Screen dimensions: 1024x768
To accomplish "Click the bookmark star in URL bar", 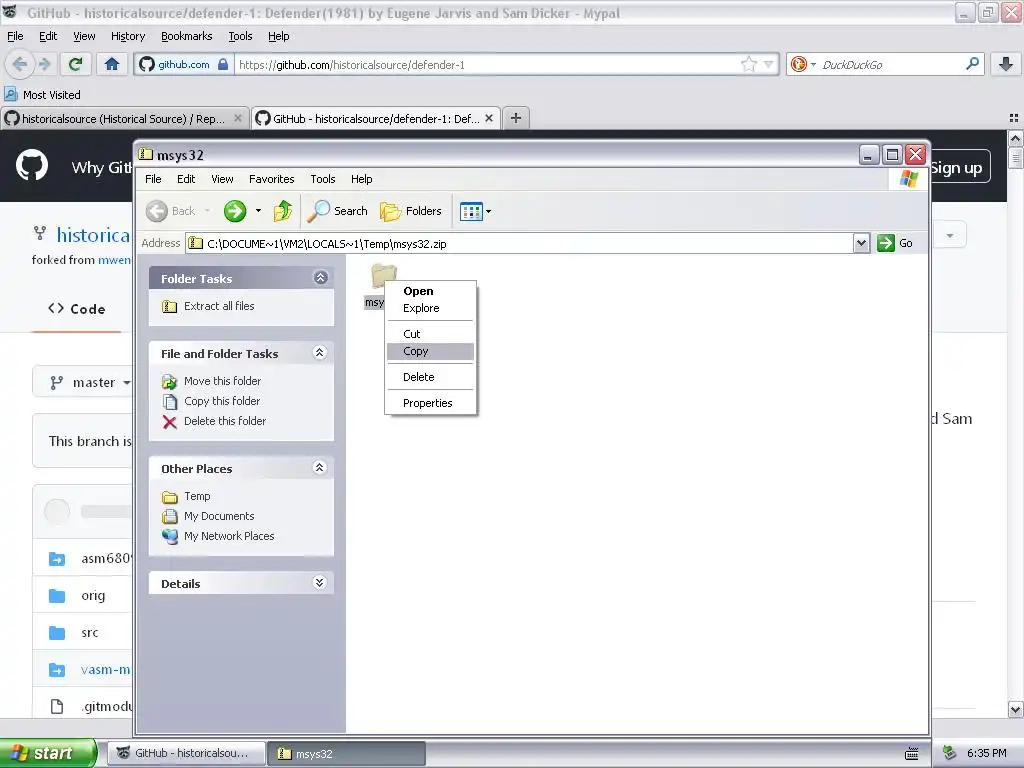I will click(748, 64).
